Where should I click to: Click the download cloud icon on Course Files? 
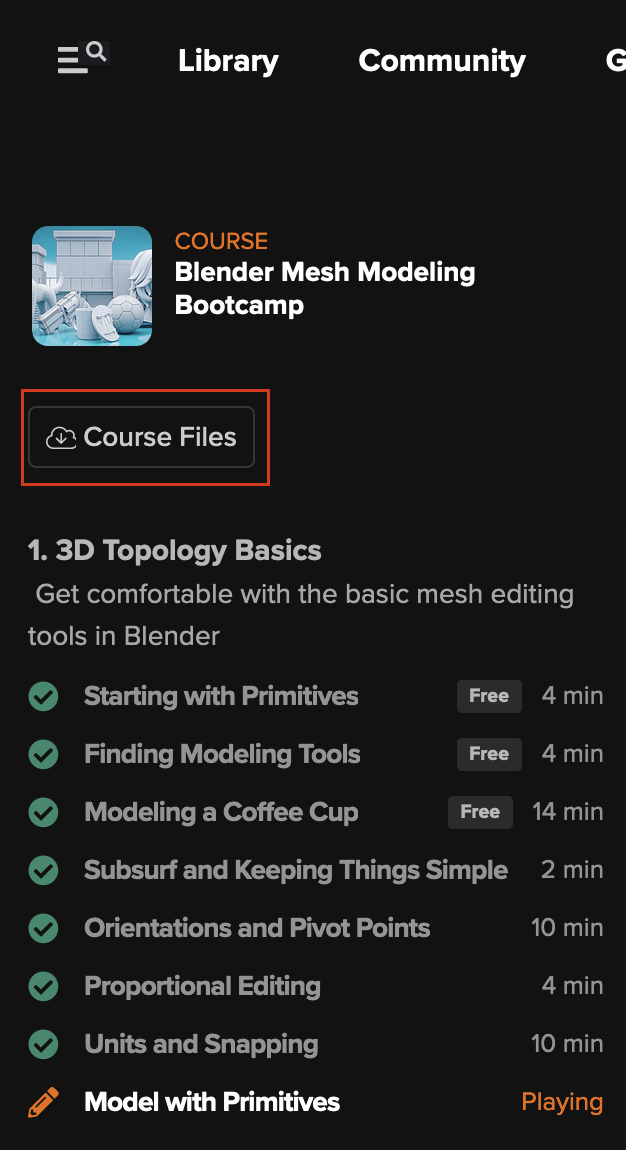62,437
